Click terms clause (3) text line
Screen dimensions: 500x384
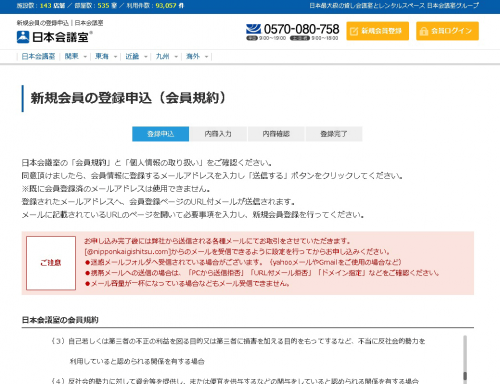(238, 341)
